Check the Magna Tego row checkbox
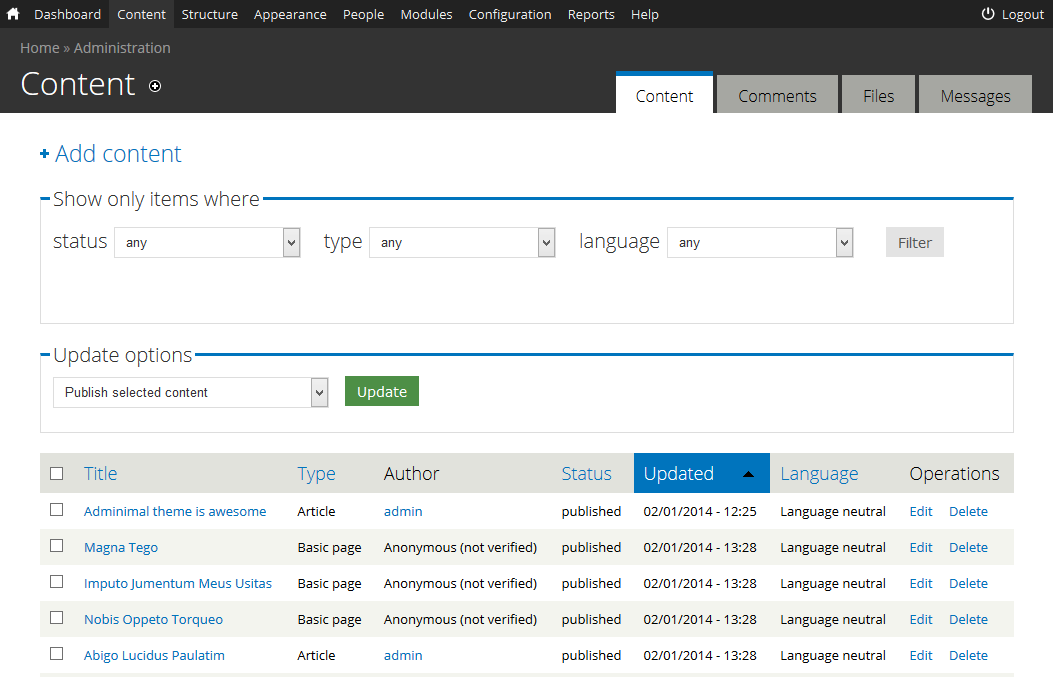The image size is (1053, 678). 57,546
